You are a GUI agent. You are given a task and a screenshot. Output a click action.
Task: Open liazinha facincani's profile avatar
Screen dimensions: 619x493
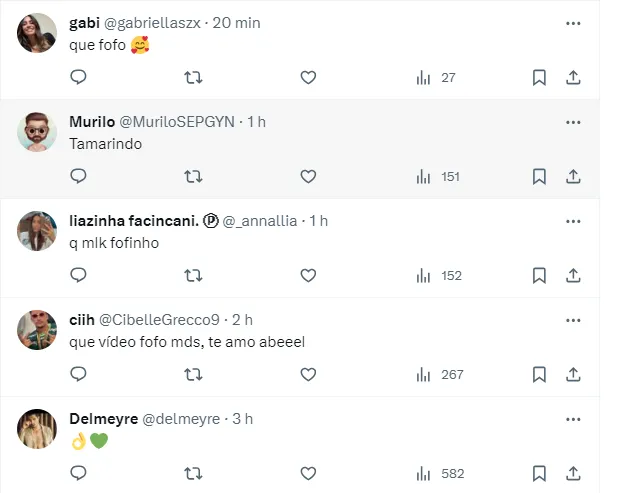click(x=37, y=231)
